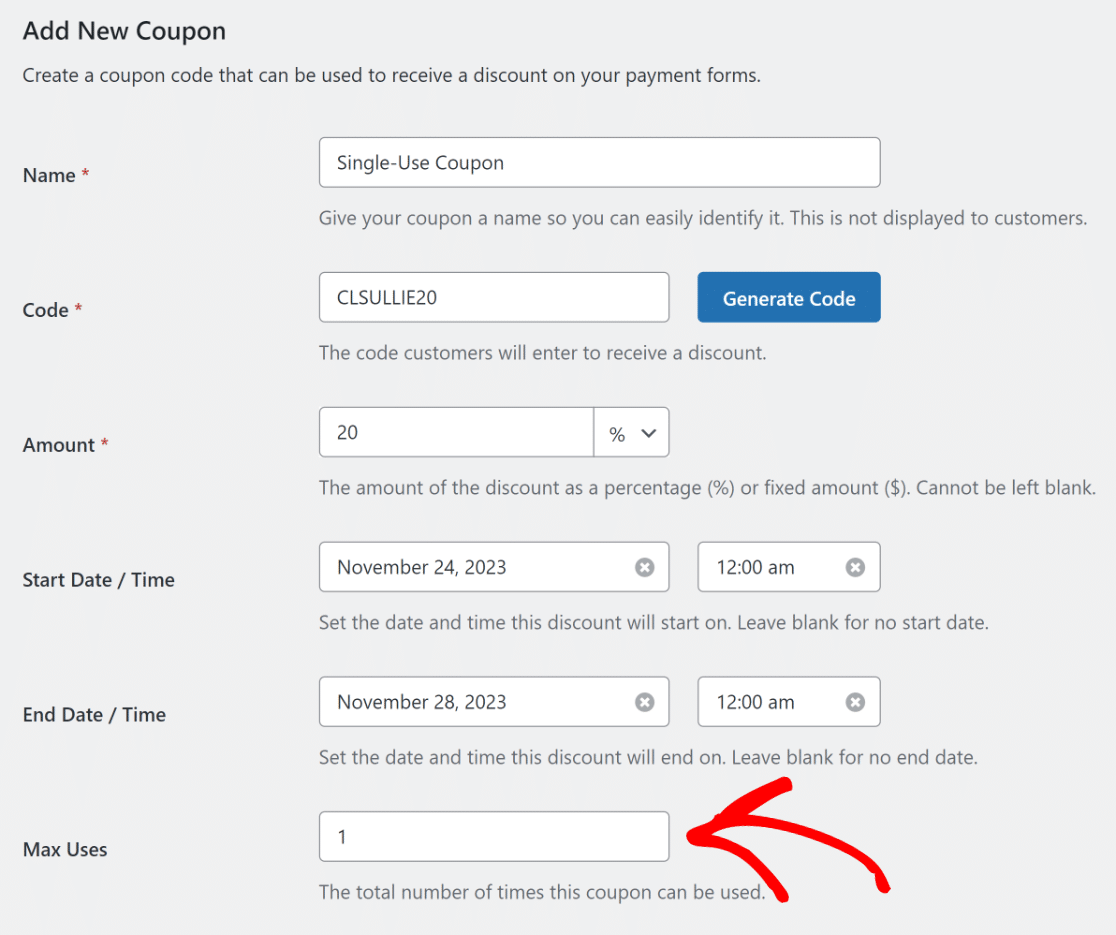Image resolution: width=1116 pixels, height=935 pixels.
Task: Click the Code field label
Action: tap(46, 310)
